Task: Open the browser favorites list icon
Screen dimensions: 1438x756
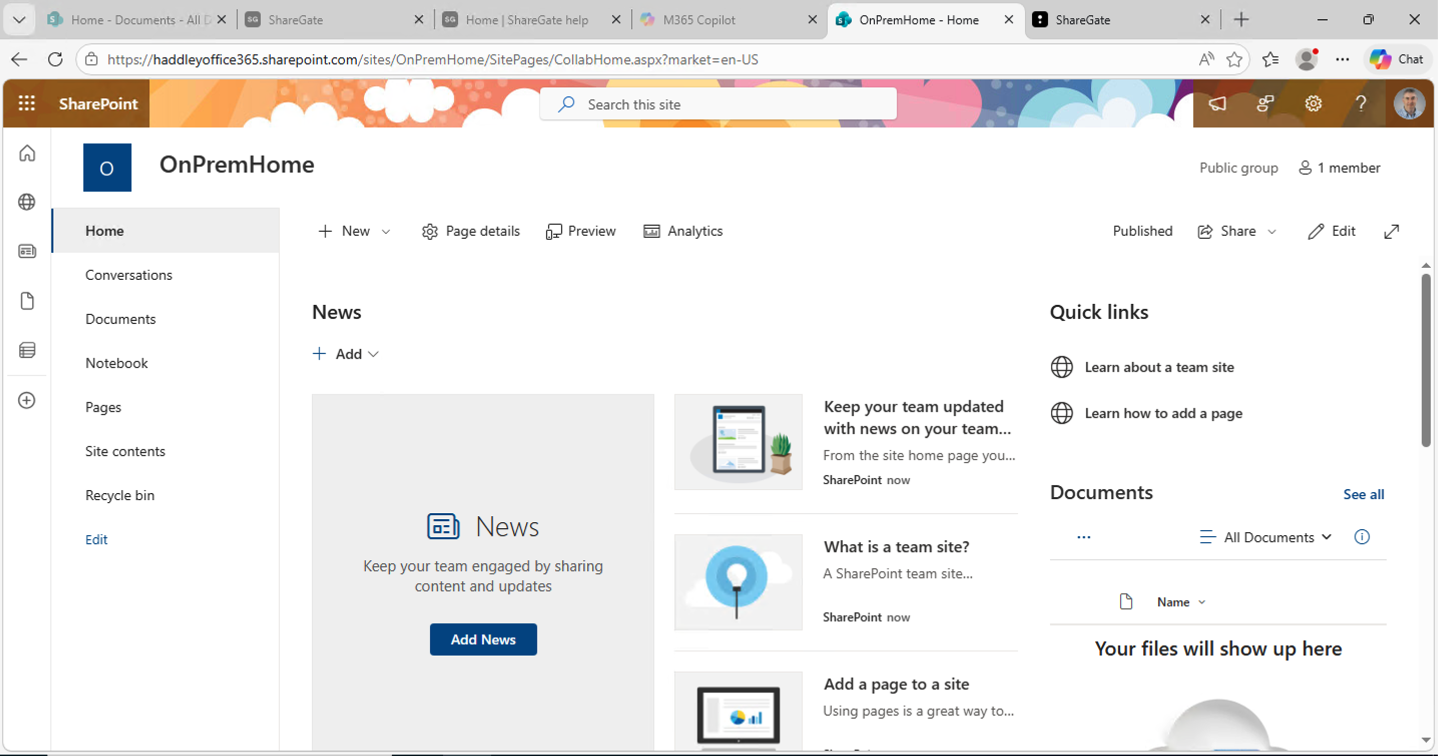Action: [1270, 59]
